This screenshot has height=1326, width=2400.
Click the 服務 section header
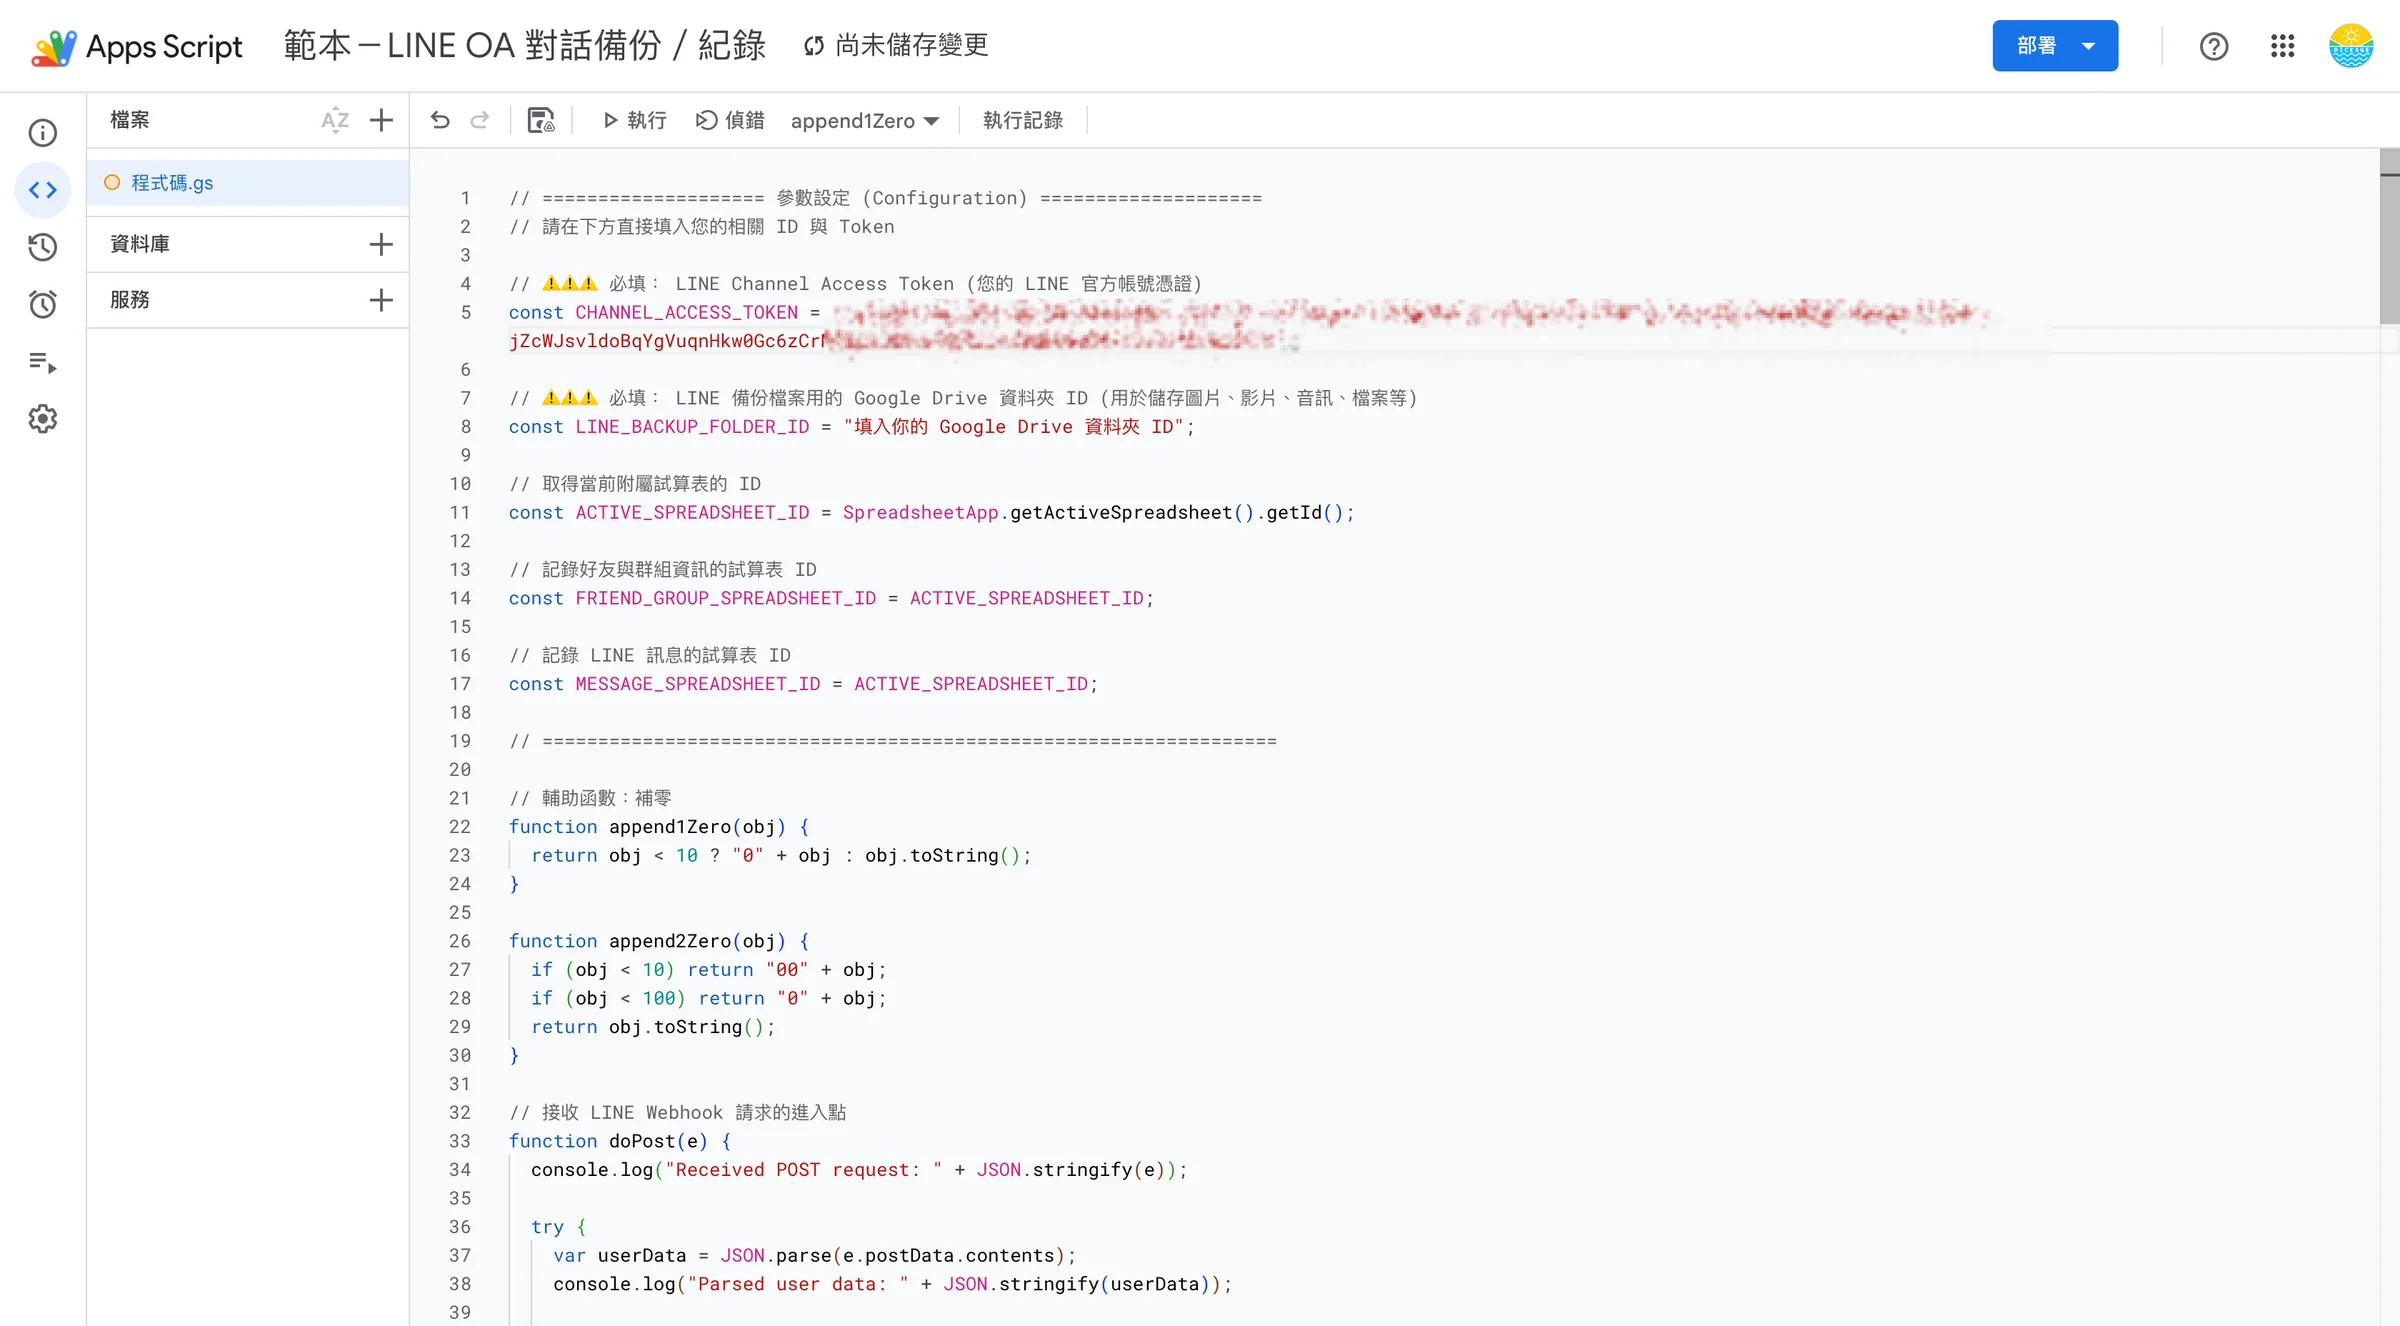tap(130, 300)
